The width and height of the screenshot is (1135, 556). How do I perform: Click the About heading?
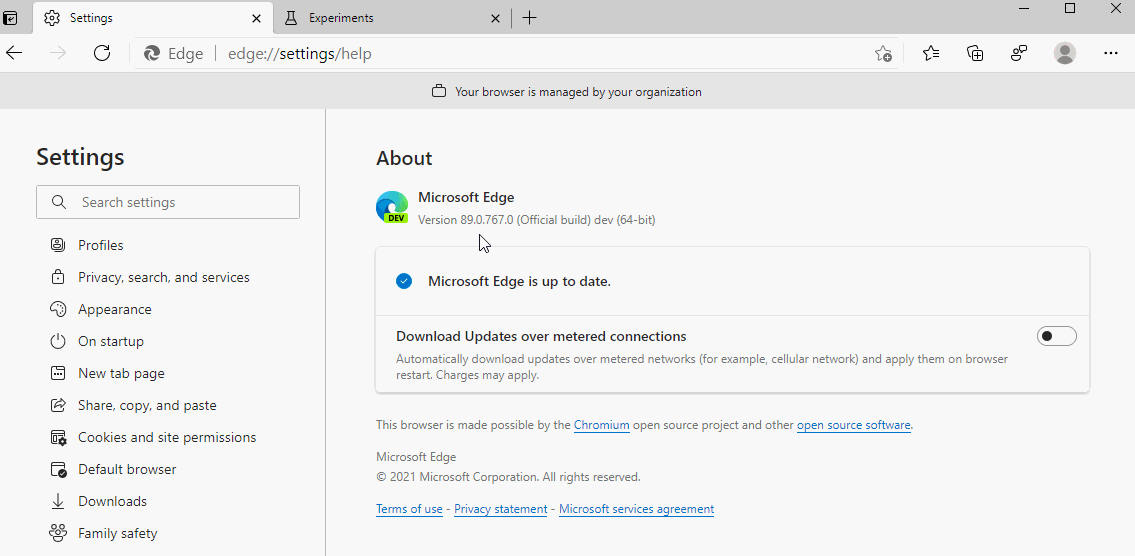(x=404, y=159)
